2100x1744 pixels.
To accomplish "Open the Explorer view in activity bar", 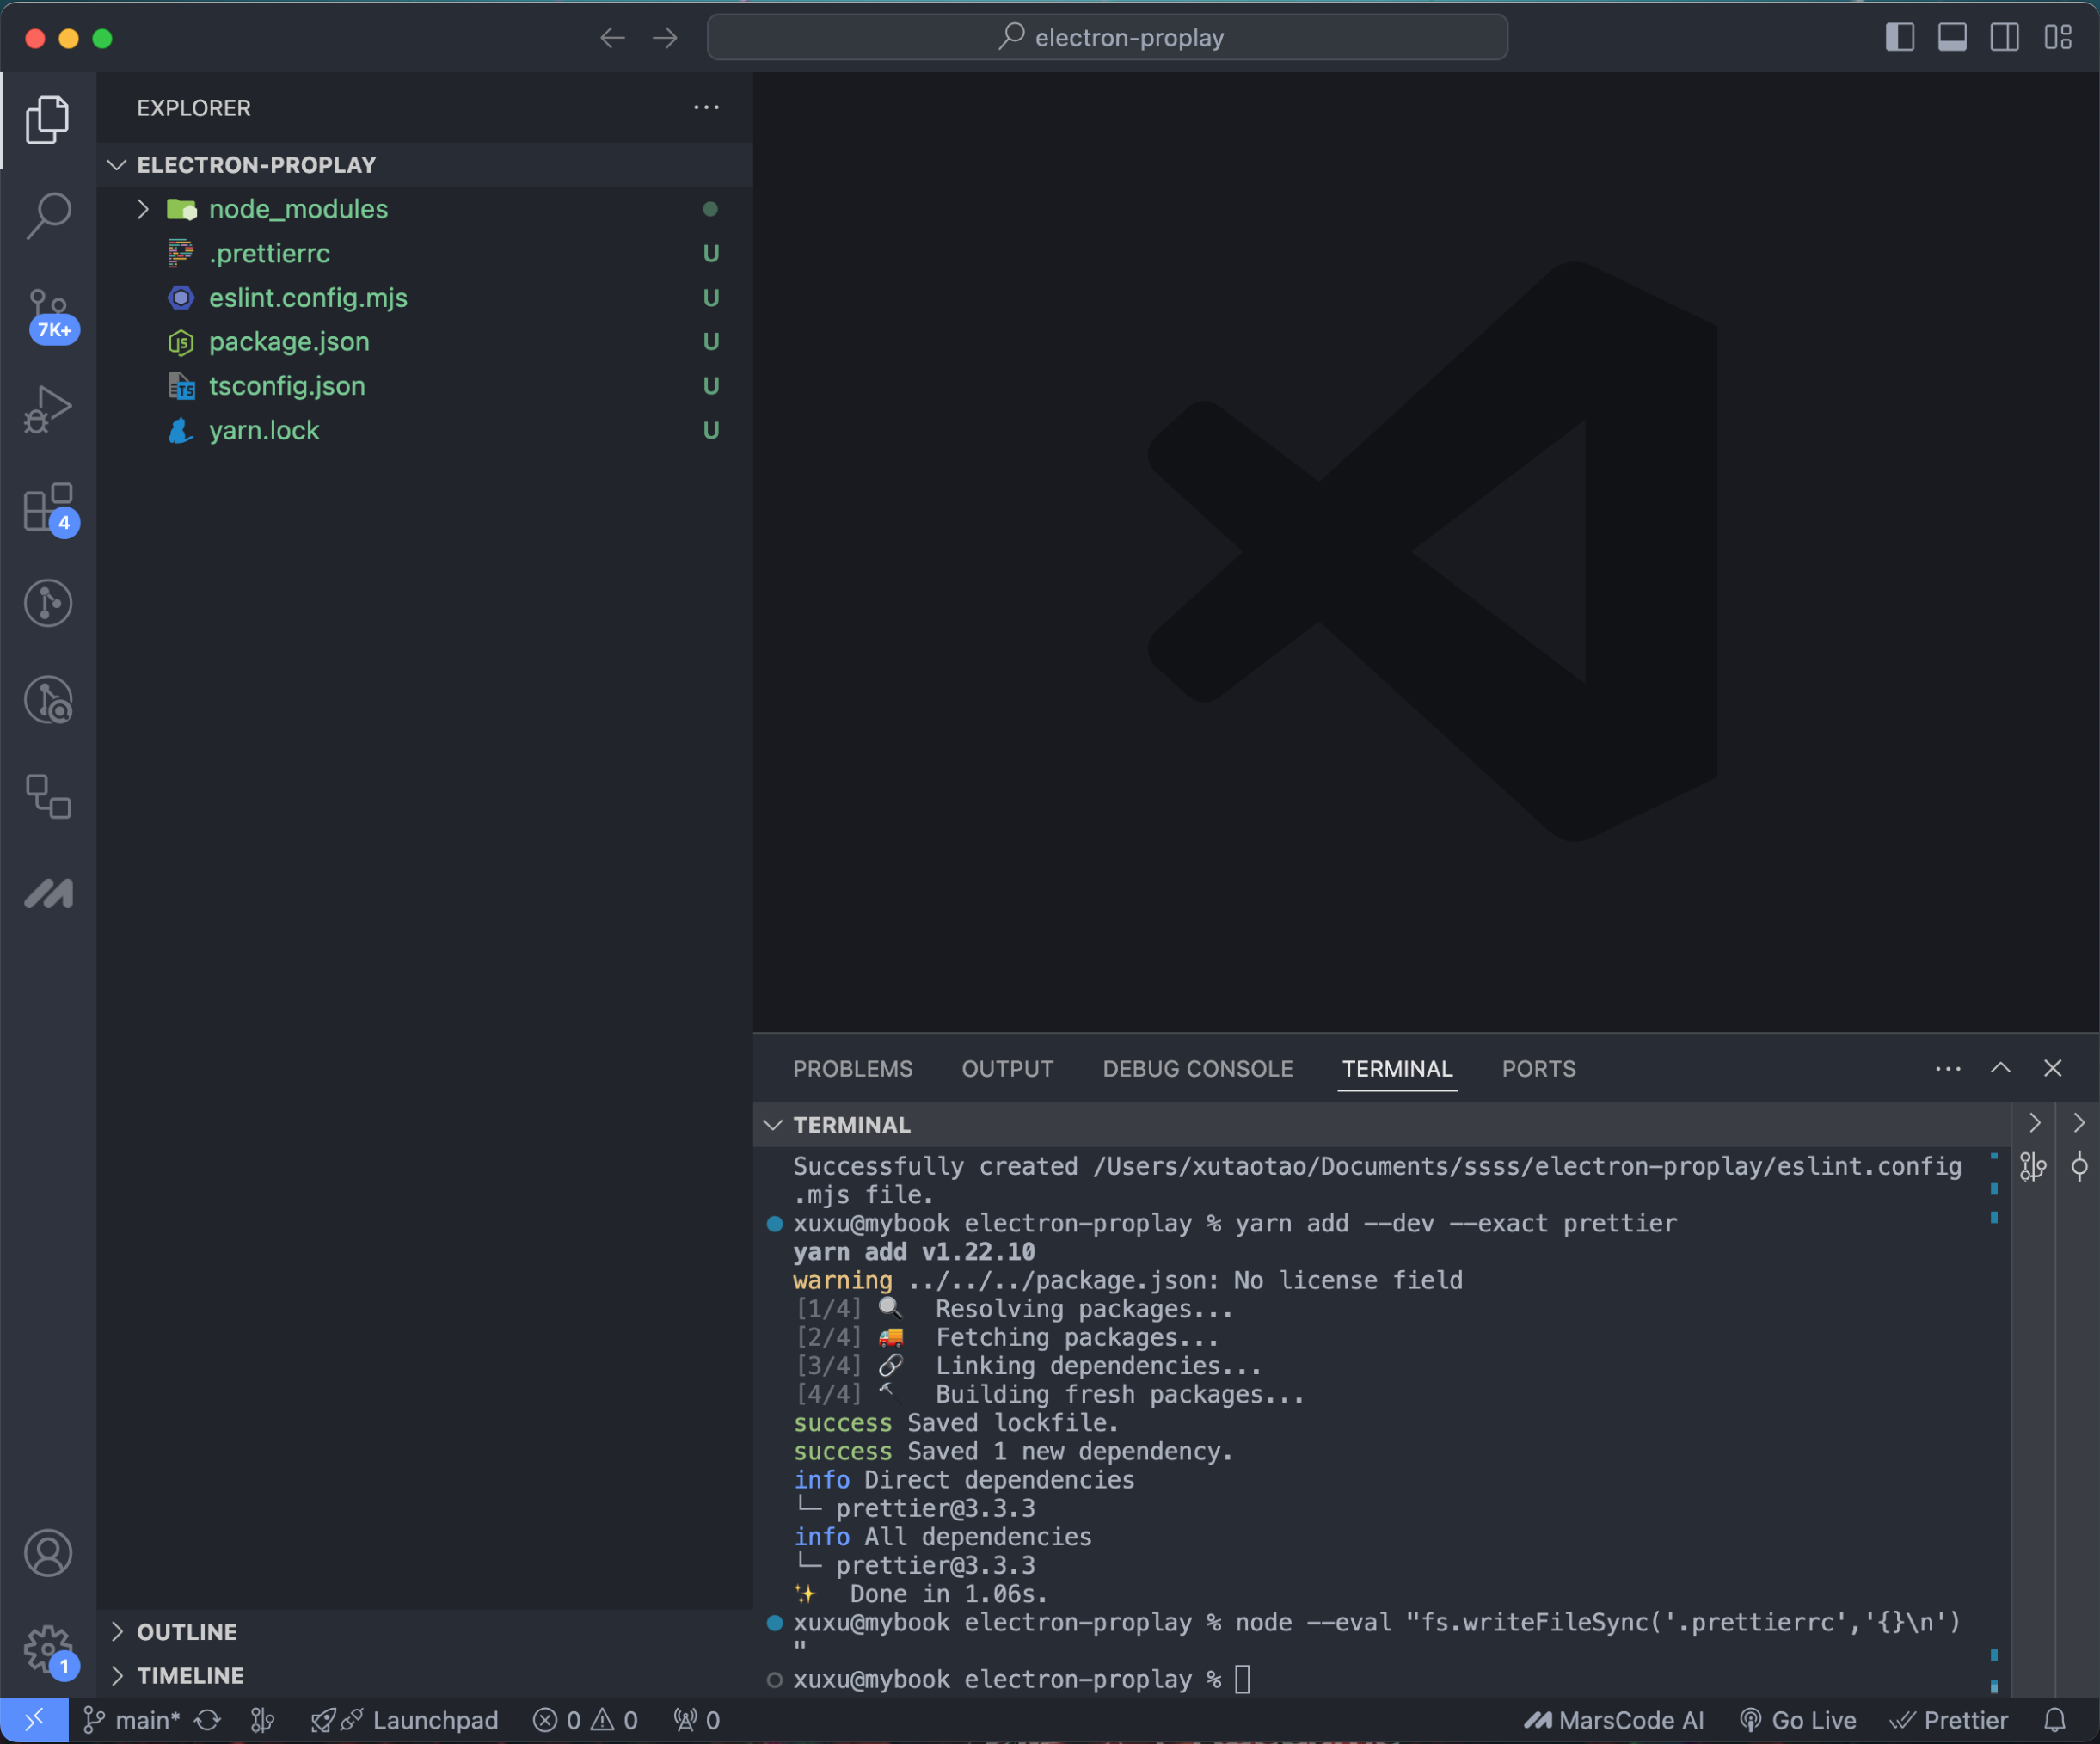I will pos(48,120).
